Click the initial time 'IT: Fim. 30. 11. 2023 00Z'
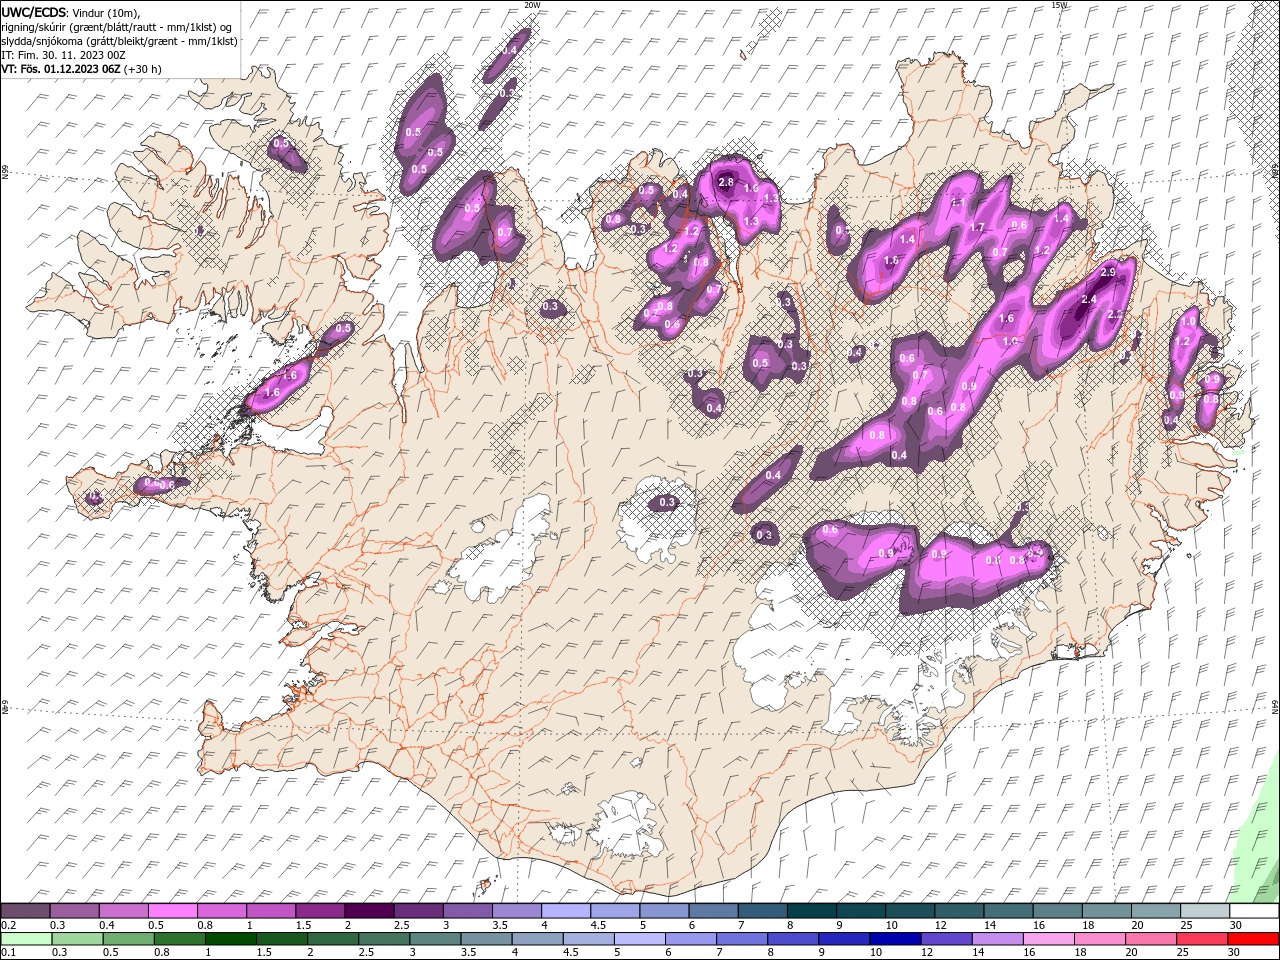Viewport: 1280px width, 960px height. [64, 55]
